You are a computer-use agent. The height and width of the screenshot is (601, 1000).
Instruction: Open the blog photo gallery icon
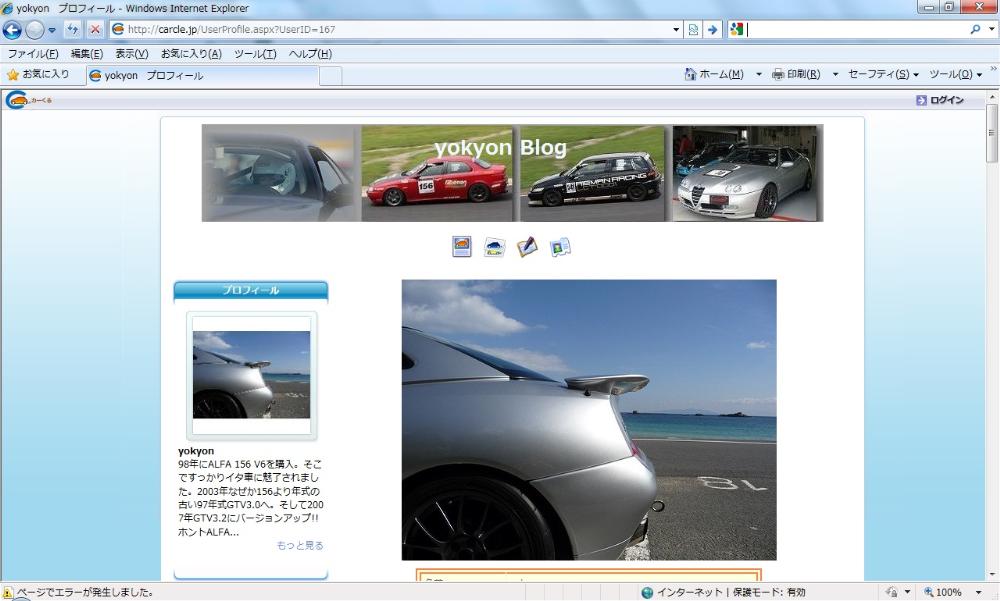pyautogui.click(x=461, y=245)
